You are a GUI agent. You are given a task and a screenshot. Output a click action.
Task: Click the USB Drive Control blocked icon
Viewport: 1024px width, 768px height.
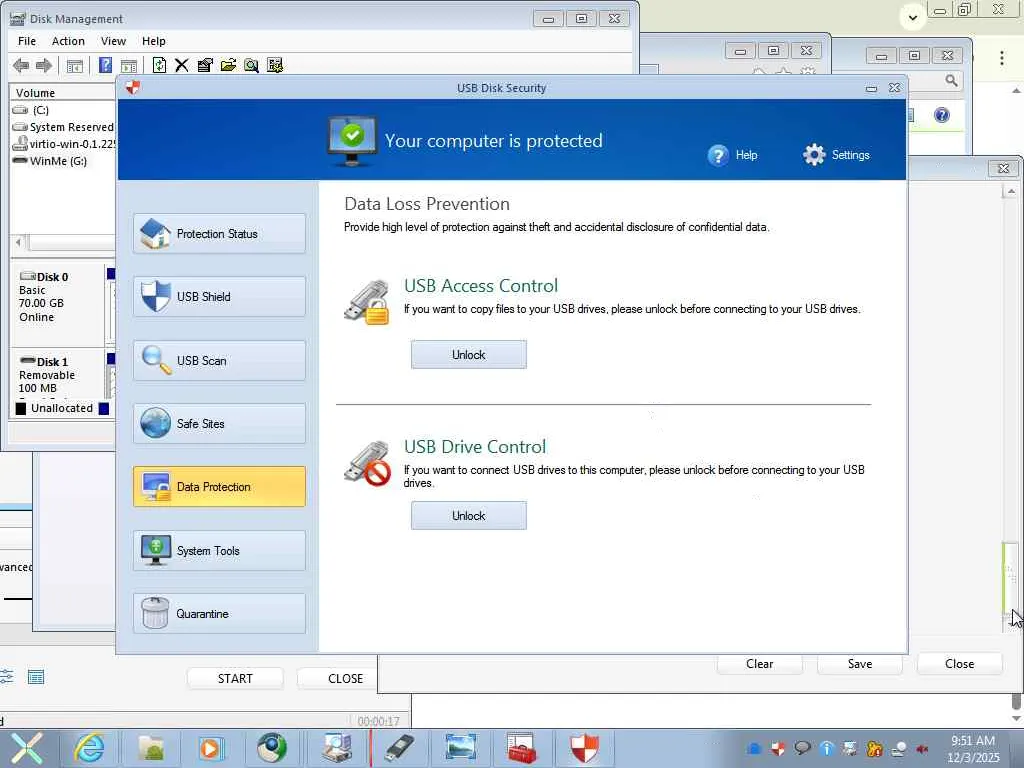(x=367, y=464)
